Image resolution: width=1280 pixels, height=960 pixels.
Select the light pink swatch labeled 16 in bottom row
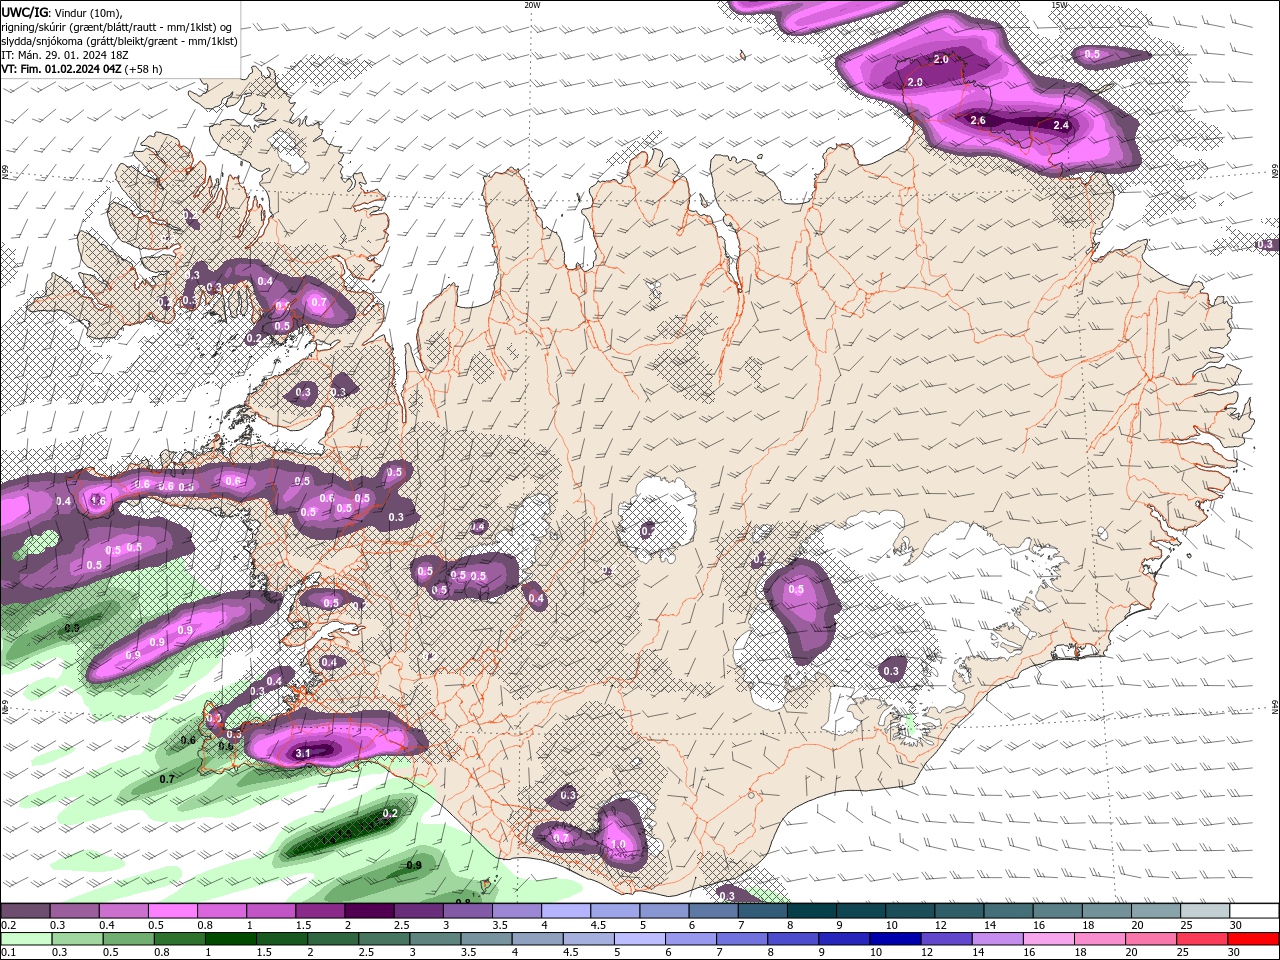click(1047, 939)
